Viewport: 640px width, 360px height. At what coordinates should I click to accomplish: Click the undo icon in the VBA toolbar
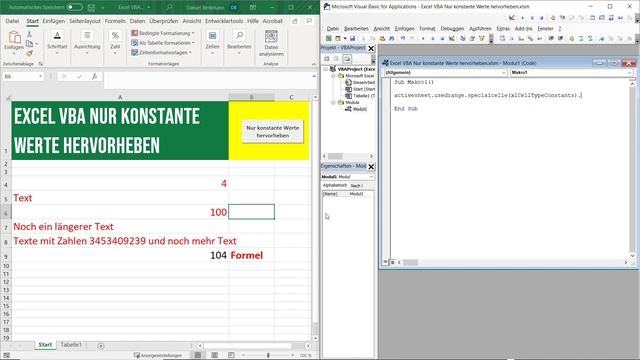pos(402,38)
